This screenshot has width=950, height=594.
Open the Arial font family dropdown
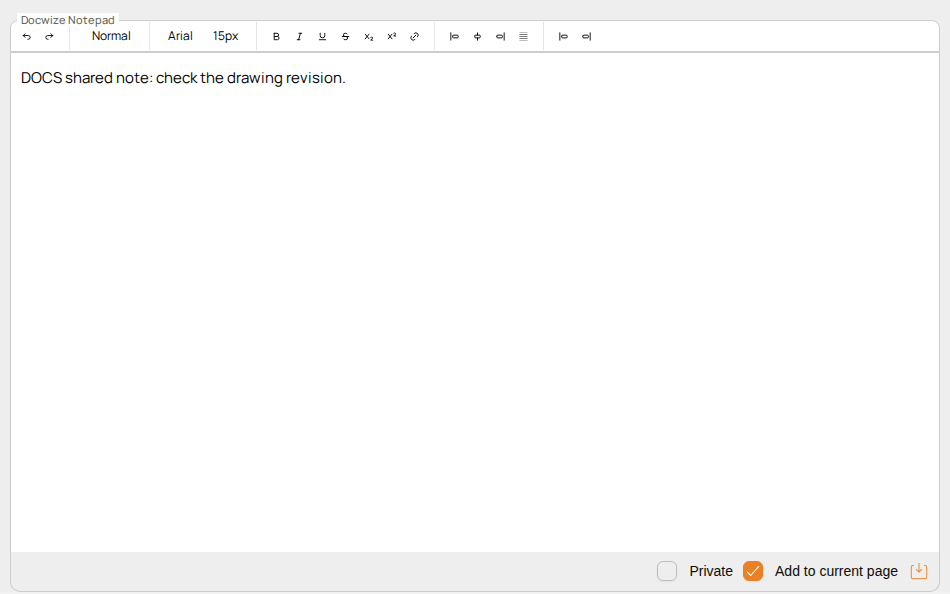coord(180,36)
